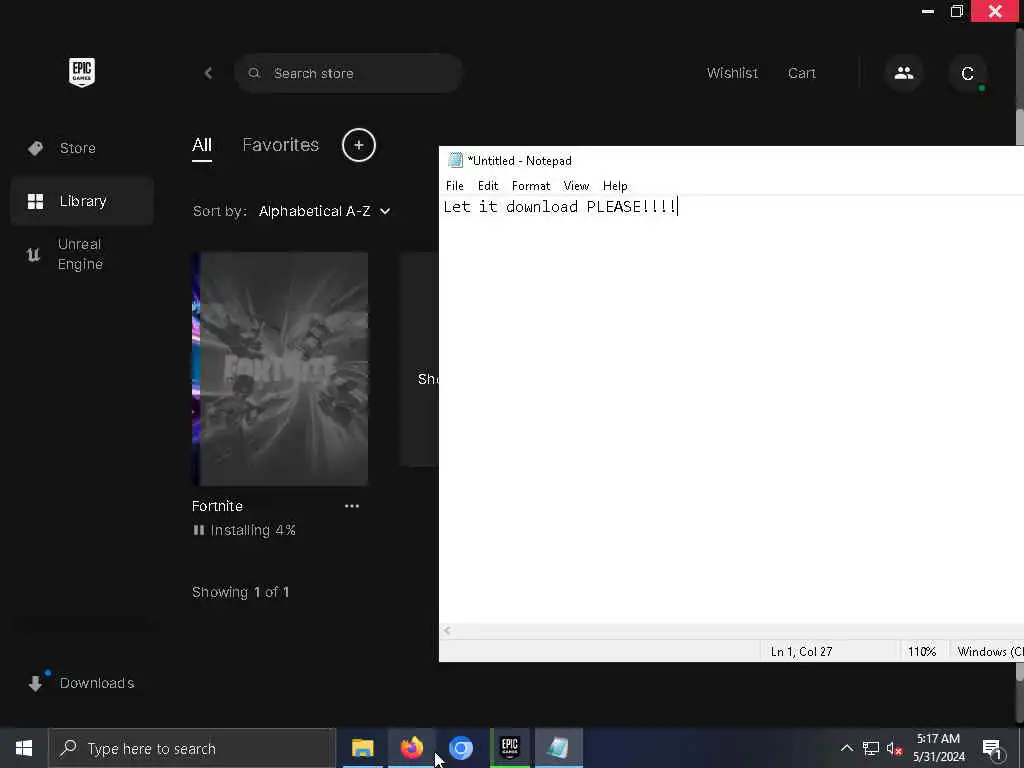This screenshot has height=768, width=1024.
Task: Open Notepad Edit menu
Action: [488, 186]
